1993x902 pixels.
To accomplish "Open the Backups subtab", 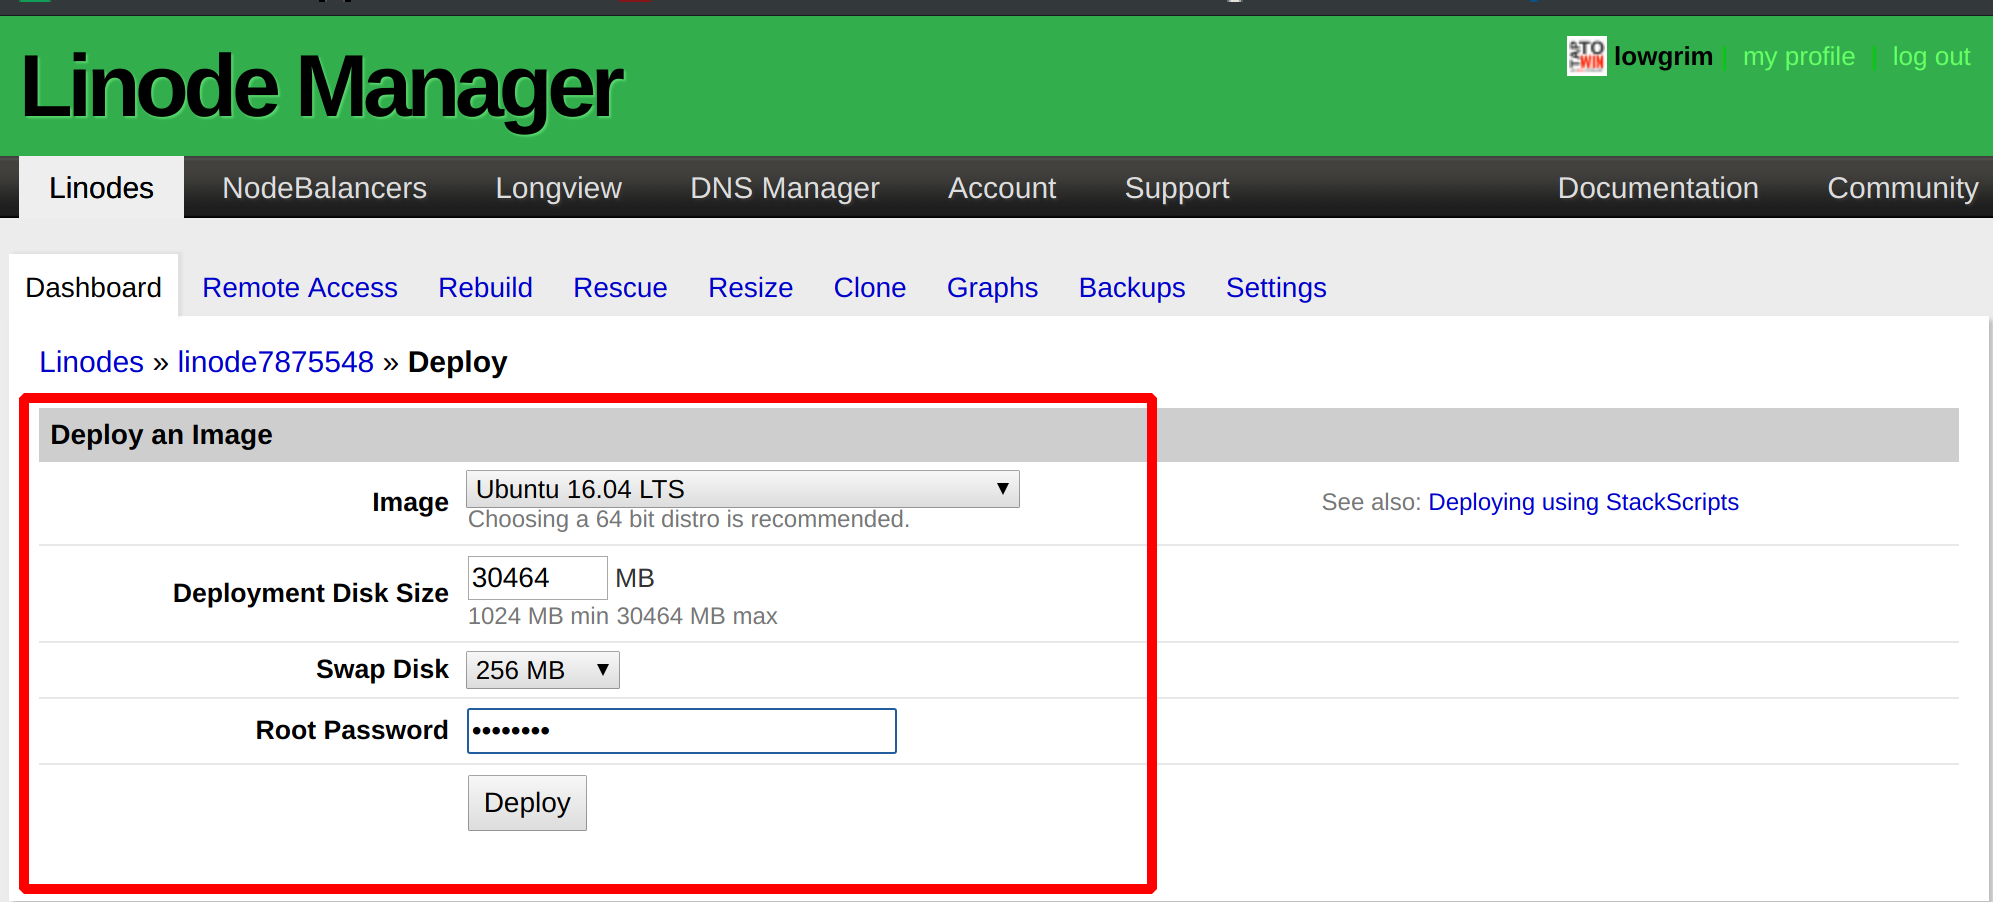I will [x=1131, y=288].
